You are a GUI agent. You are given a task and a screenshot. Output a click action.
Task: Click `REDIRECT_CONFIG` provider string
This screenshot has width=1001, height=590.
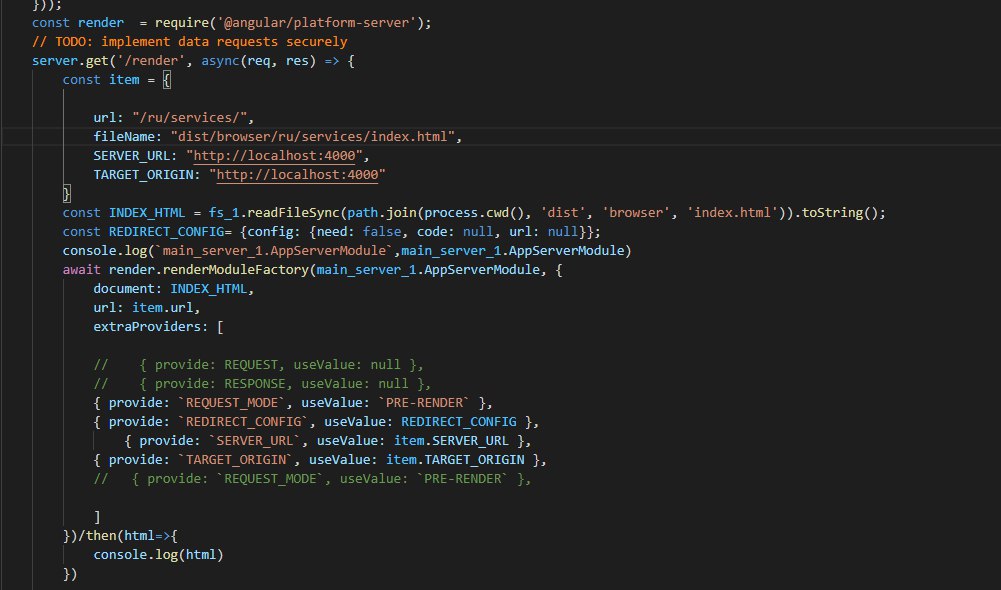pos(243,422)
